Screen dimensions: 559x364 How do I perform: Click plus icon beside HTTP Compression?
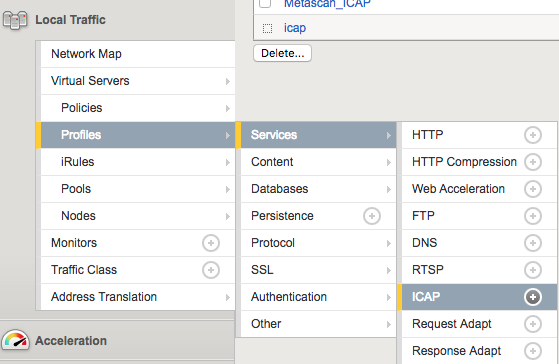(x=533, y=162)
